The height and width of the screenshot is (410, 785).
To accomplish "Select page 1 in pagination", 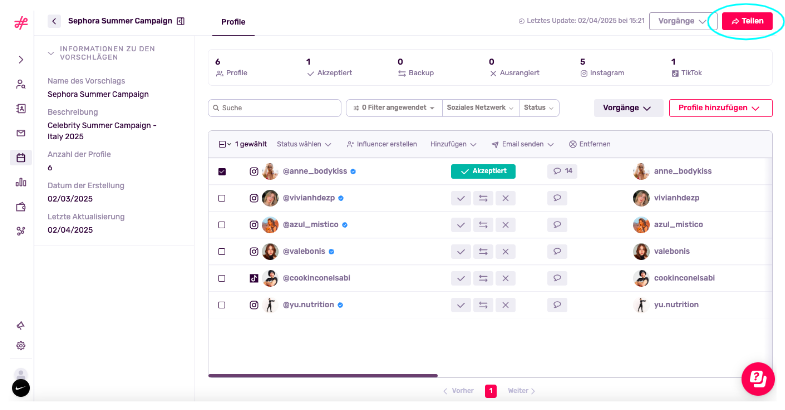I will tap(491, 391).
